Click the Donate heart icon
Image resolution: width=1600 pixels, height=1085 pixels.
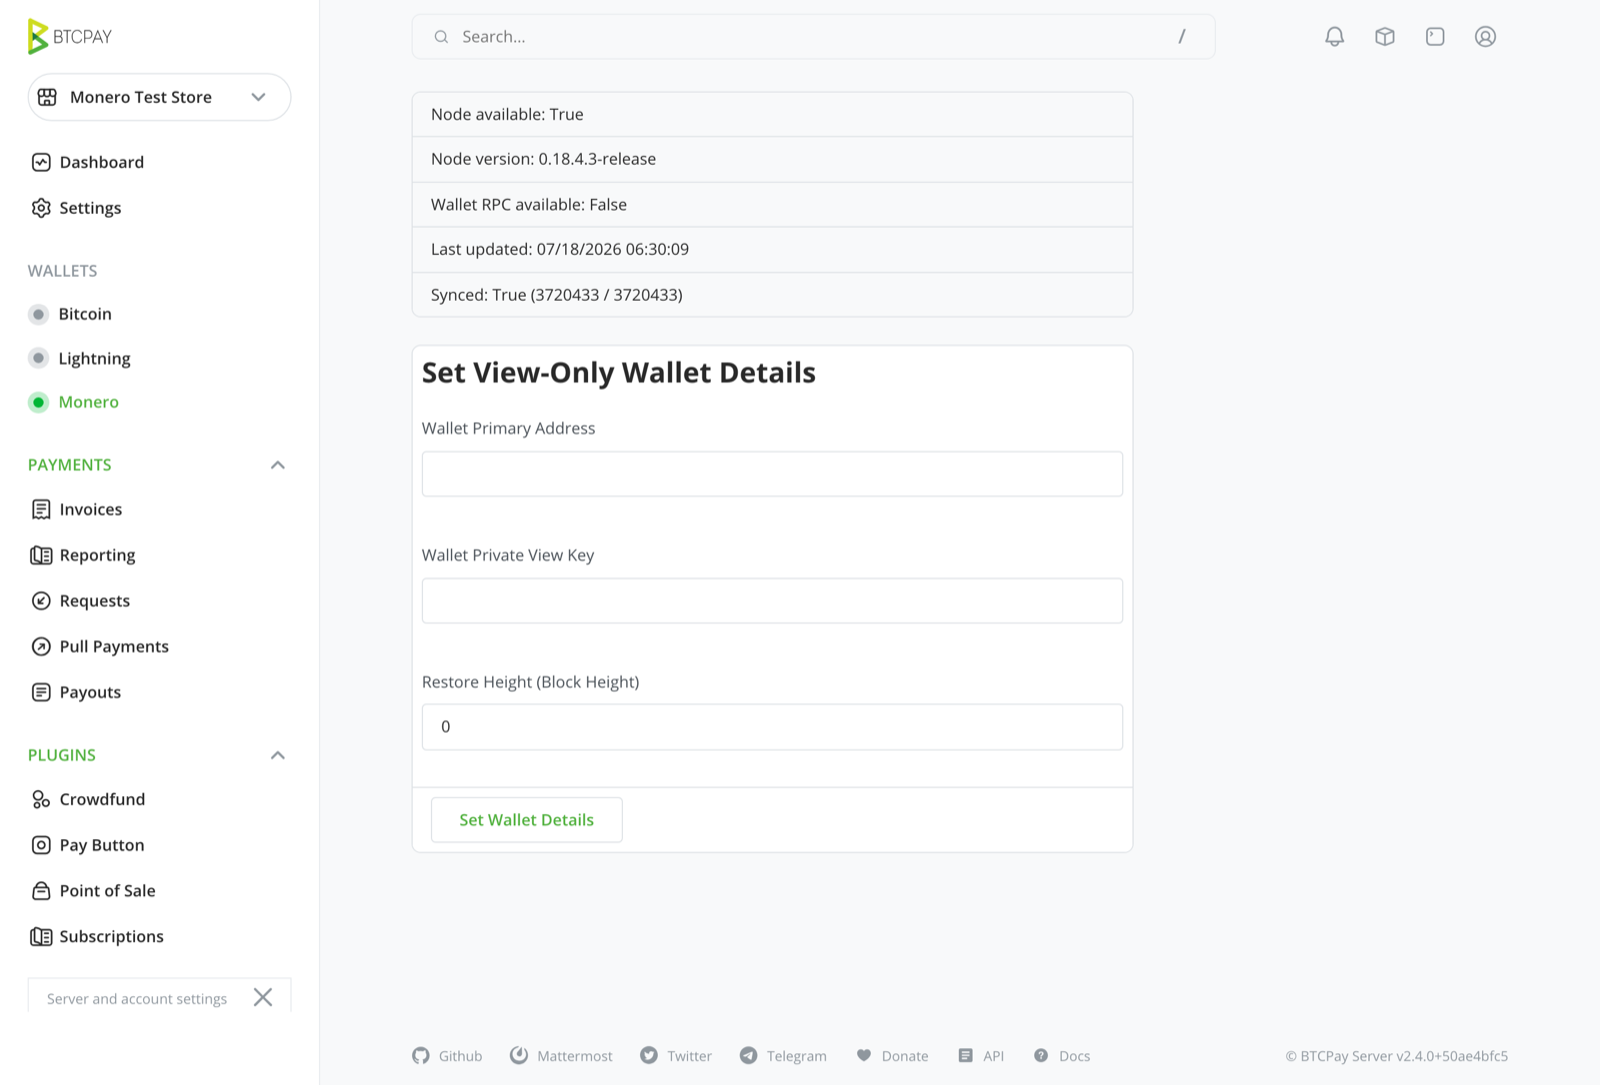tap(864, 1056)
